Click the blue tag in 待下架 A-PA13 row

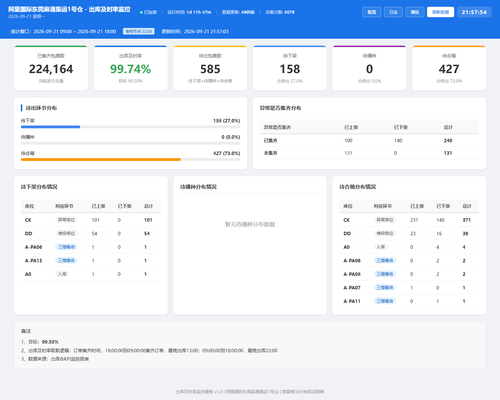point(66,260)
